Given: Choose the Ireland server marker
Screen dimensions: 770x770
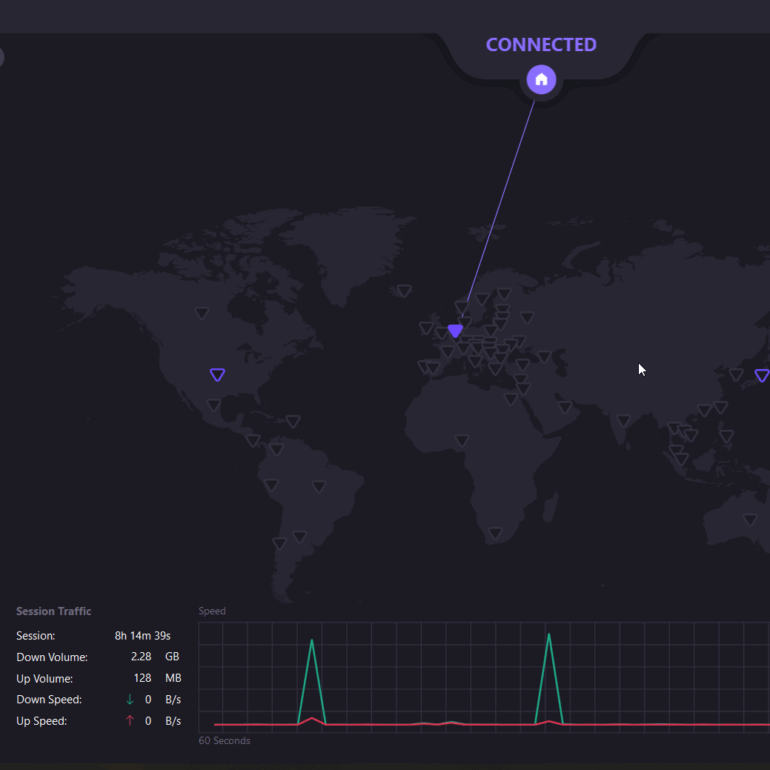Looking at the screenshot, I should pos(426,328).
